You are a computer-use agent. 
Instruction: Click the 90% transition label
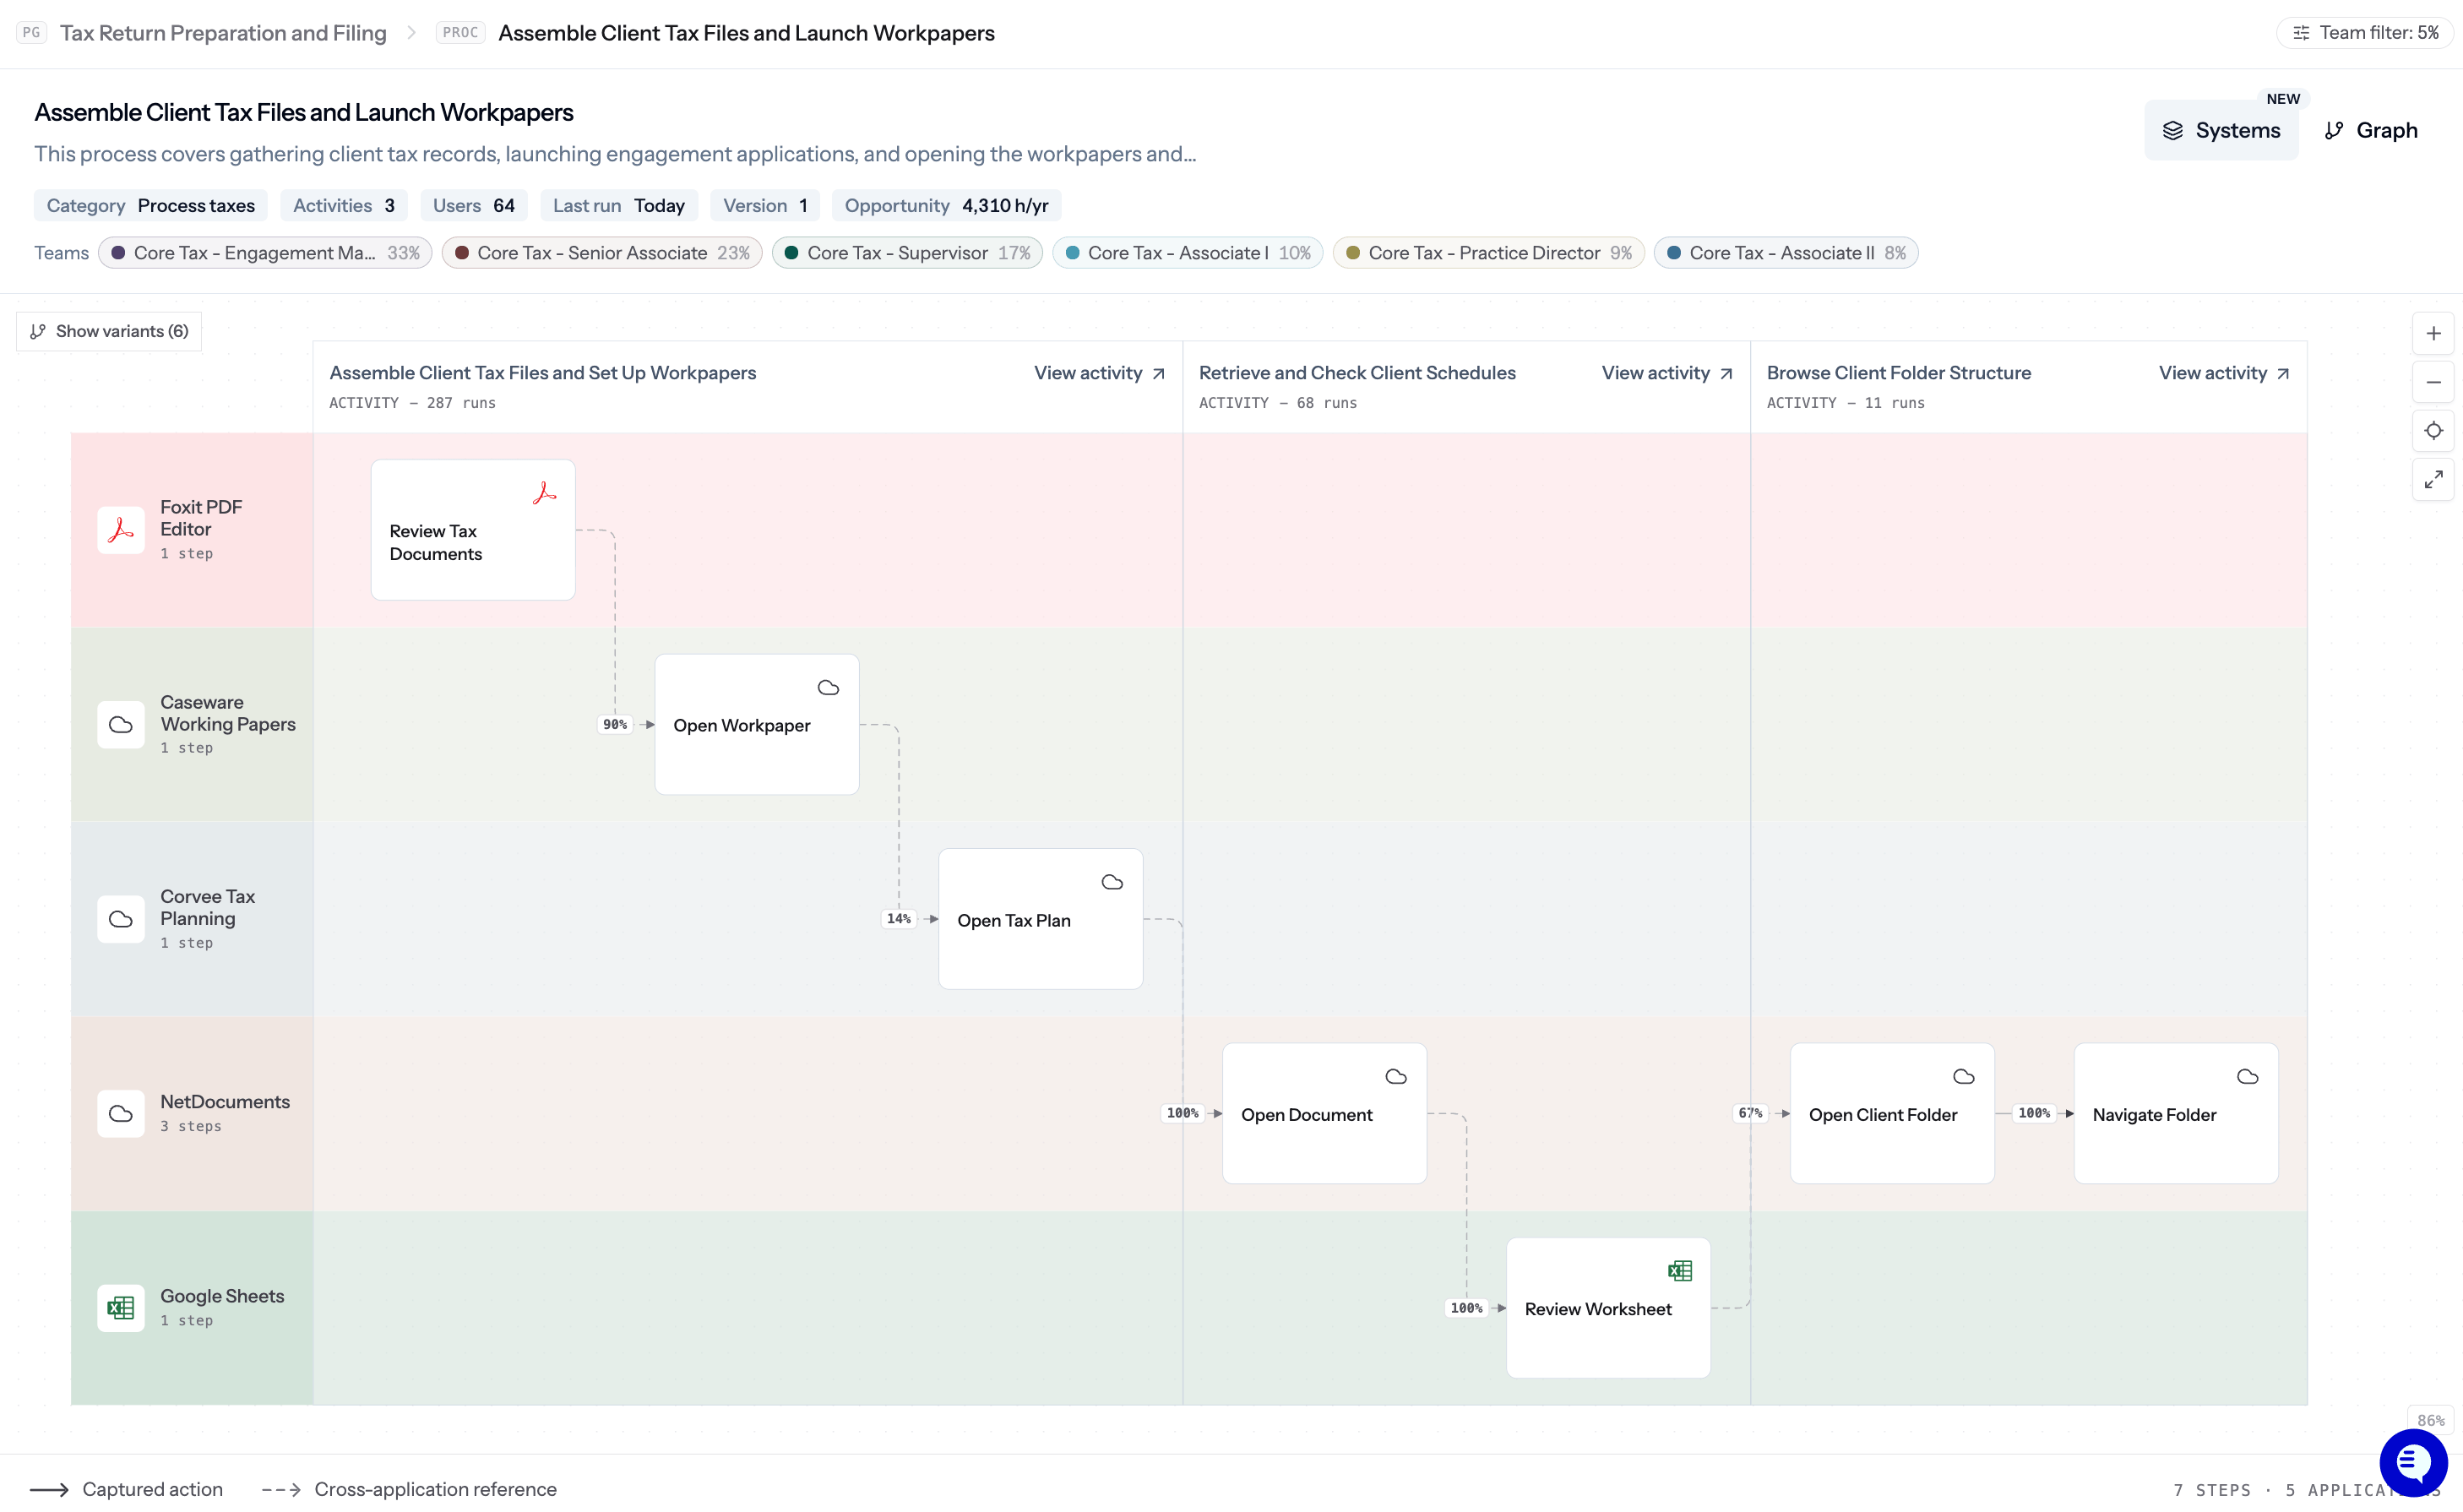tap(615, 725)
